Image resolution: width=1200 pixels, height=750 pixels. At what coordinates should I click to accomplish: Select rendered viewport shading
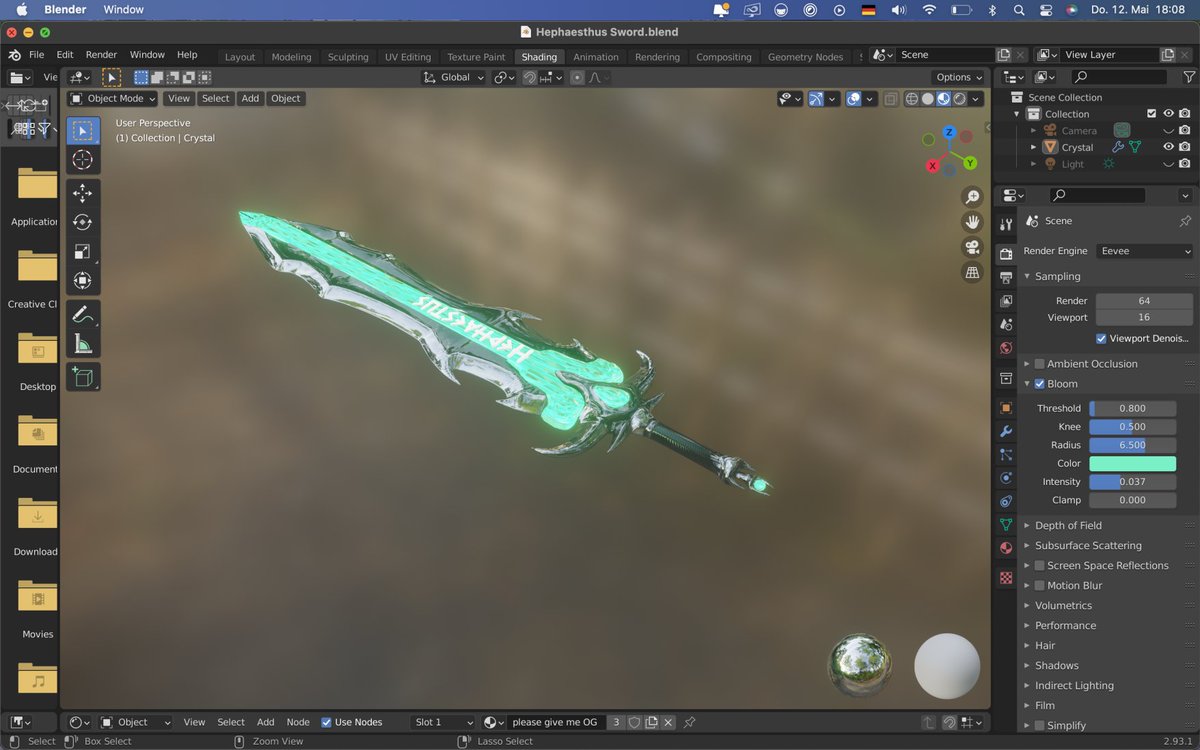(960, 99)
